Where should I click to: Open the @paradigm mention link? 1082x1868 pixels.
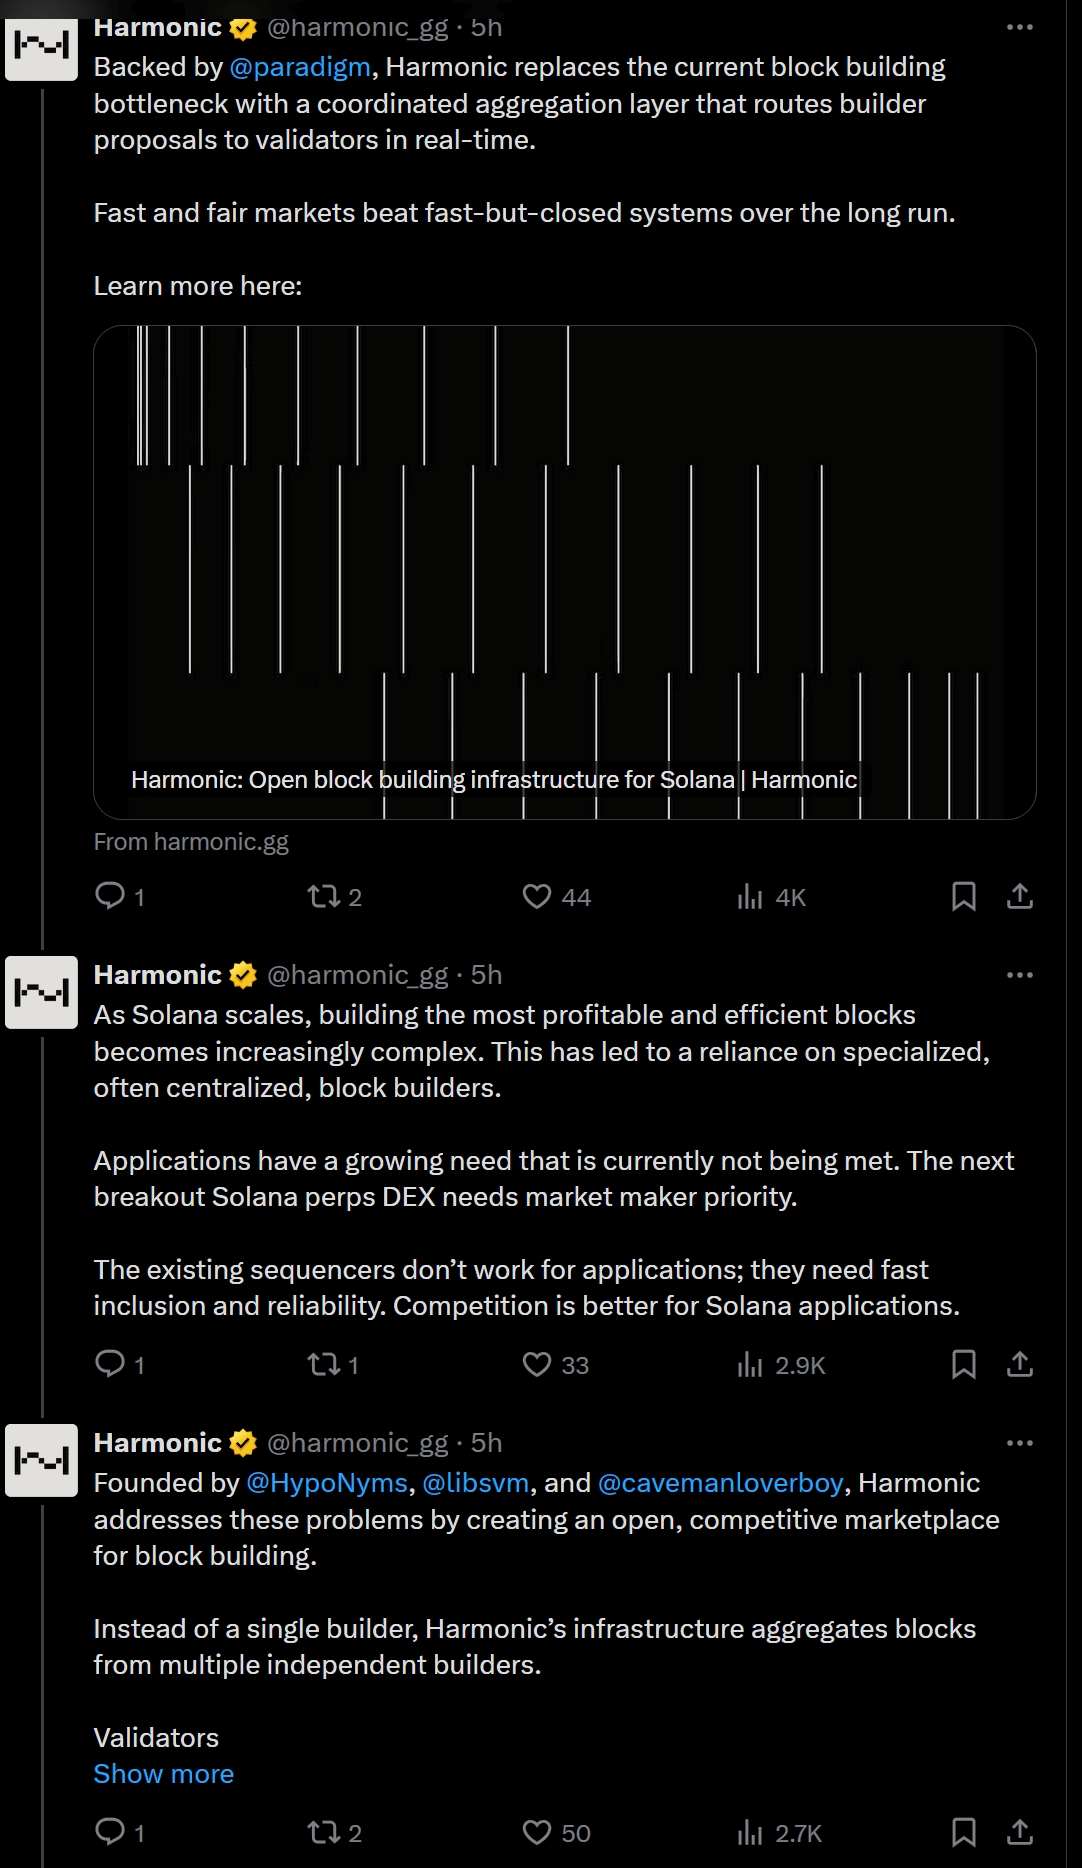coord(300,67)
